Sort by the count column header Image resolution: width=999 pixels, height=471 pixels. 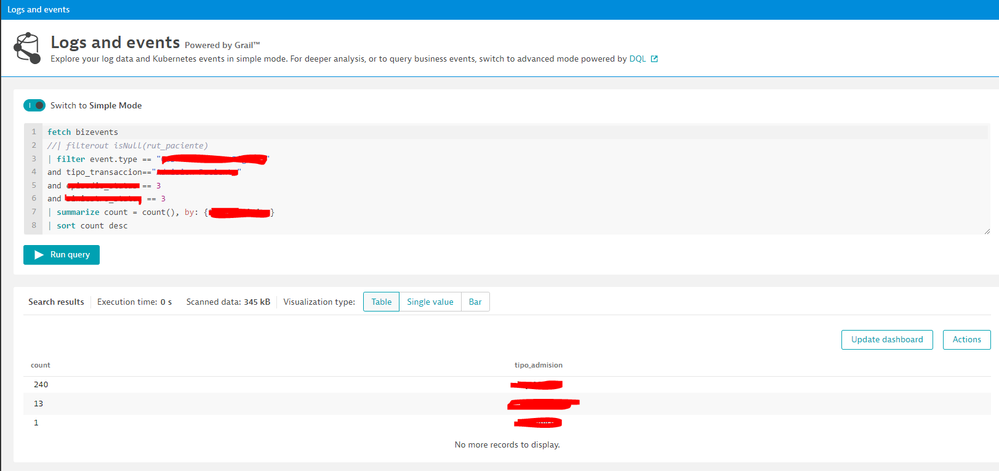click(x=41, y=366)
